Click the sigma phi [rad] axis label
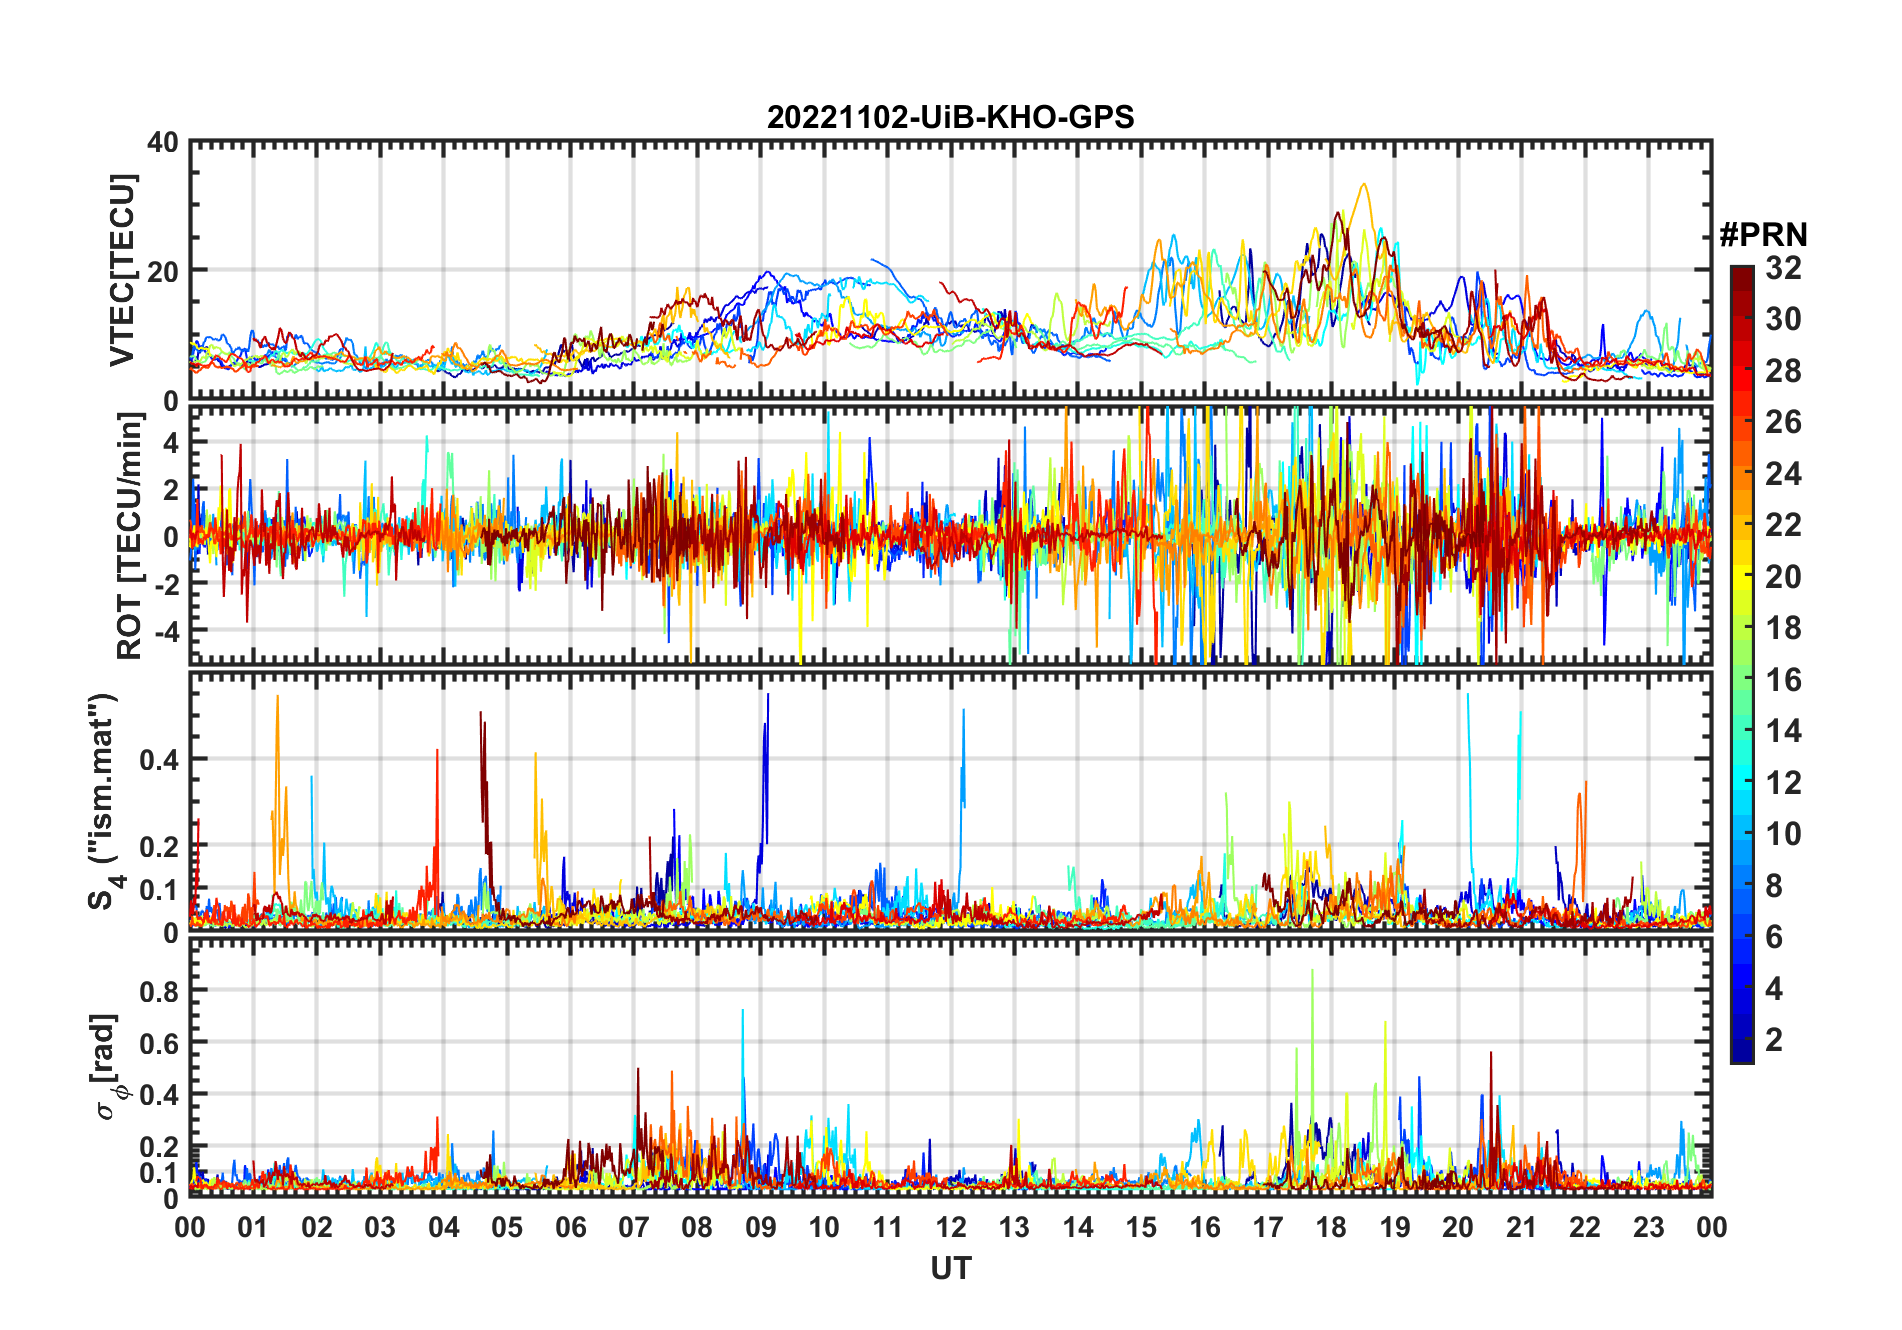Viewport: 1902px width, 1330px height. pos(107,1066)
